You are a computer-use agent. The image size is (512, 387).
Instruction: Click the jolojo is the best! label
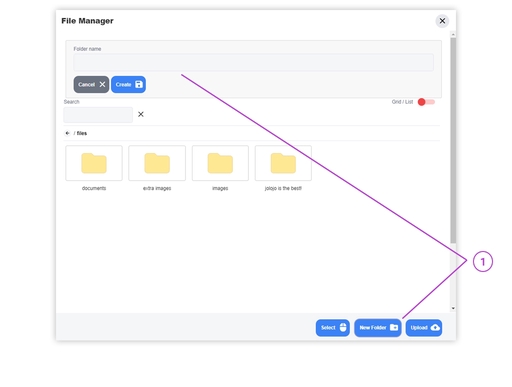(x=283, y=188)
